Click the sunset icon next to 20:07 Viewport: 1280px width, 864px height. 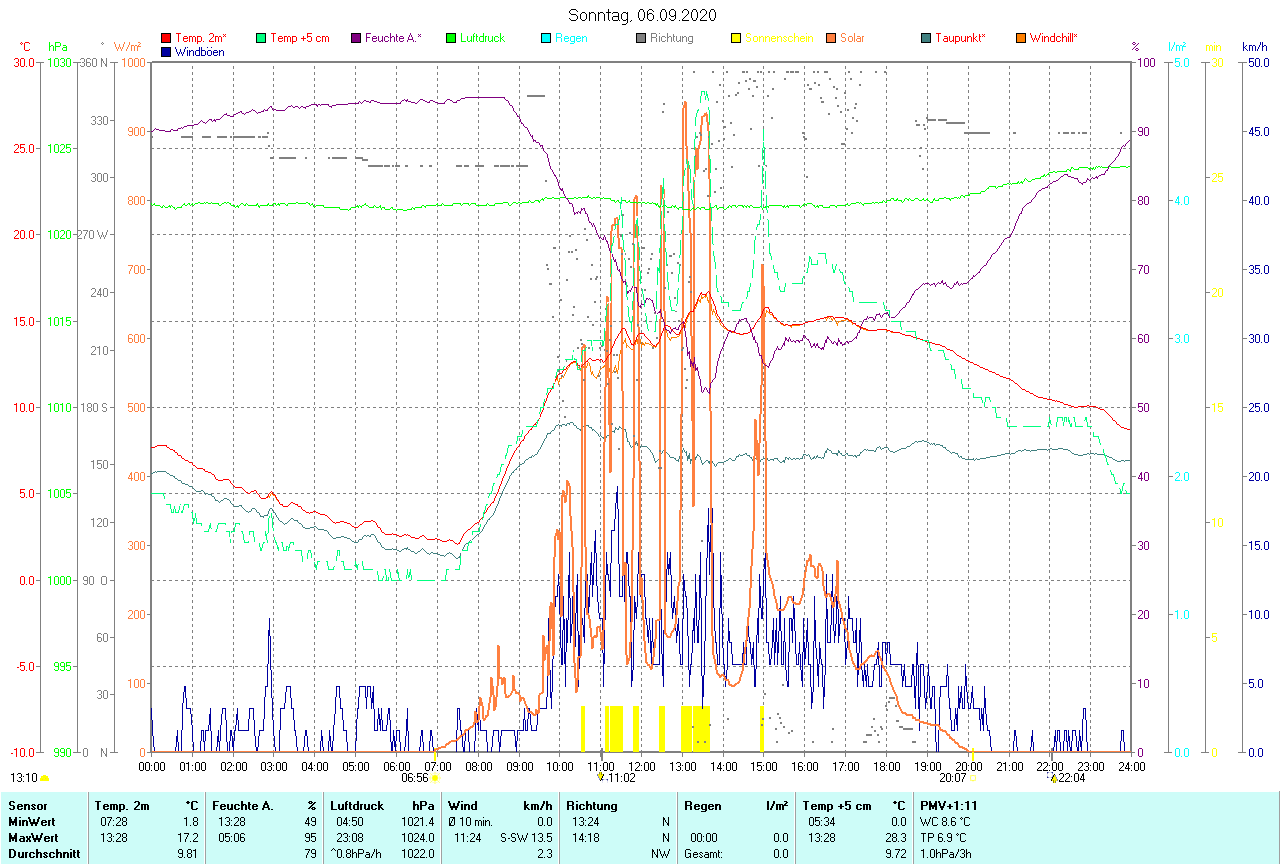pos(972,777)
